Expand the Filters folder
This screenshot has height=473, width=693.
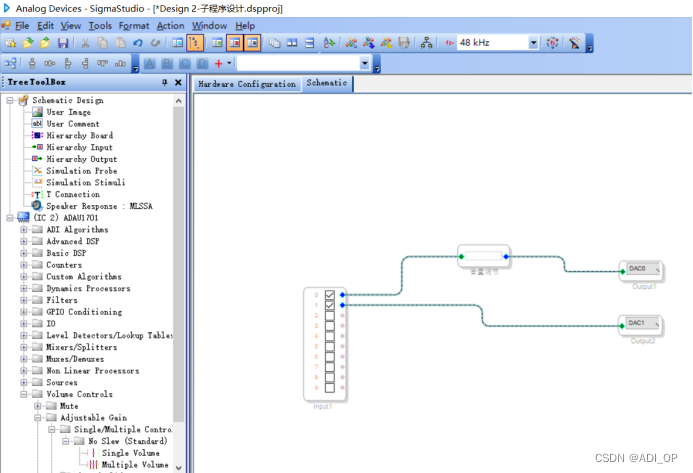point(24,300)
